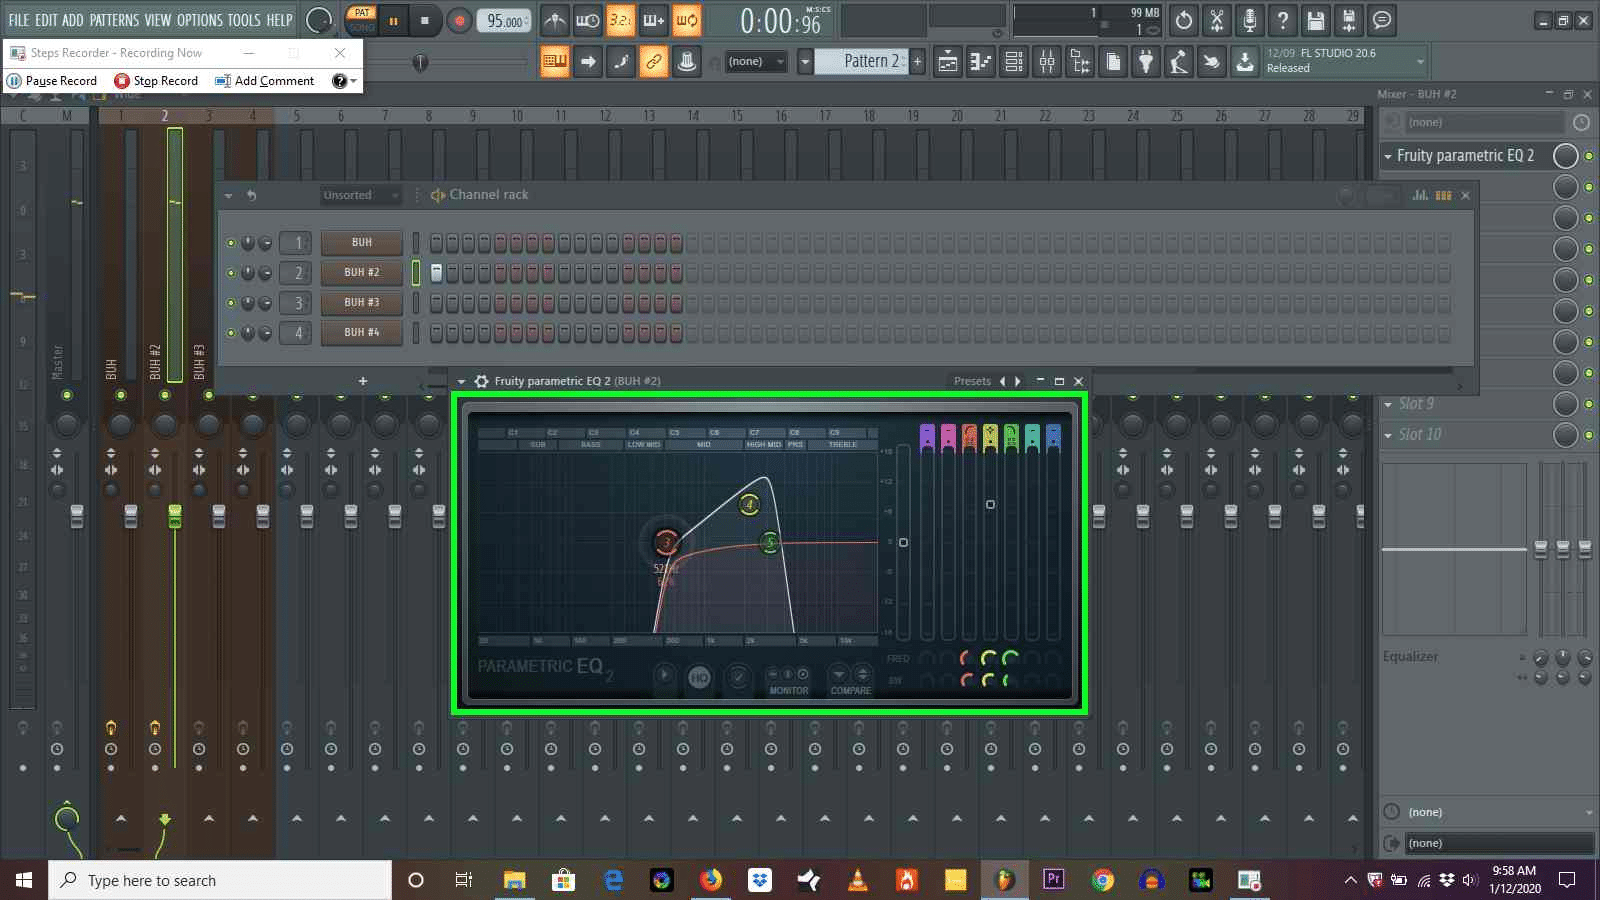Open File Explorer from taskbar

pos(514,880)
